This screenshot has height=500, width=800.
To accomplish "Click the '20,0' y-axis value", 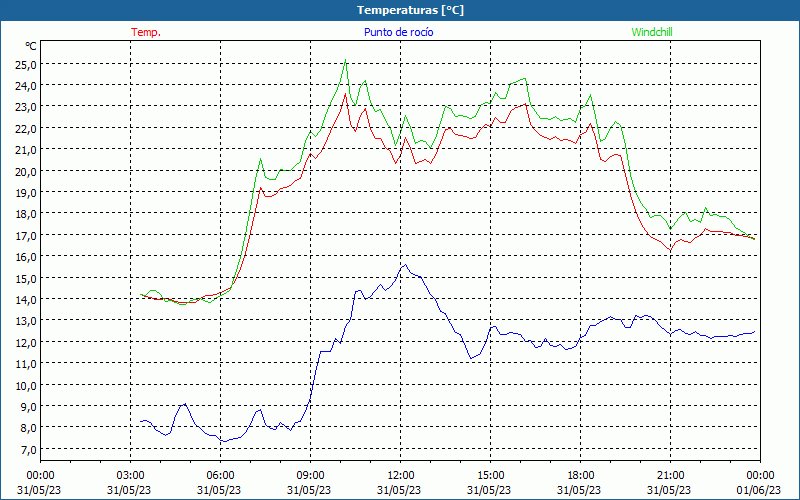I will tap(26, 171).
